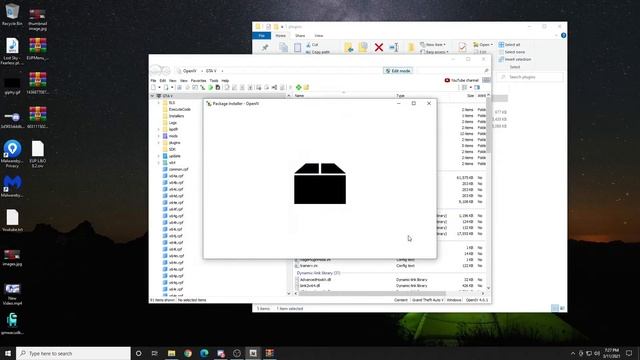Viewport: 640px width, 360px height.
Task: Click the Copy to icon in Explorer ribbon
Action: (363, 47)
